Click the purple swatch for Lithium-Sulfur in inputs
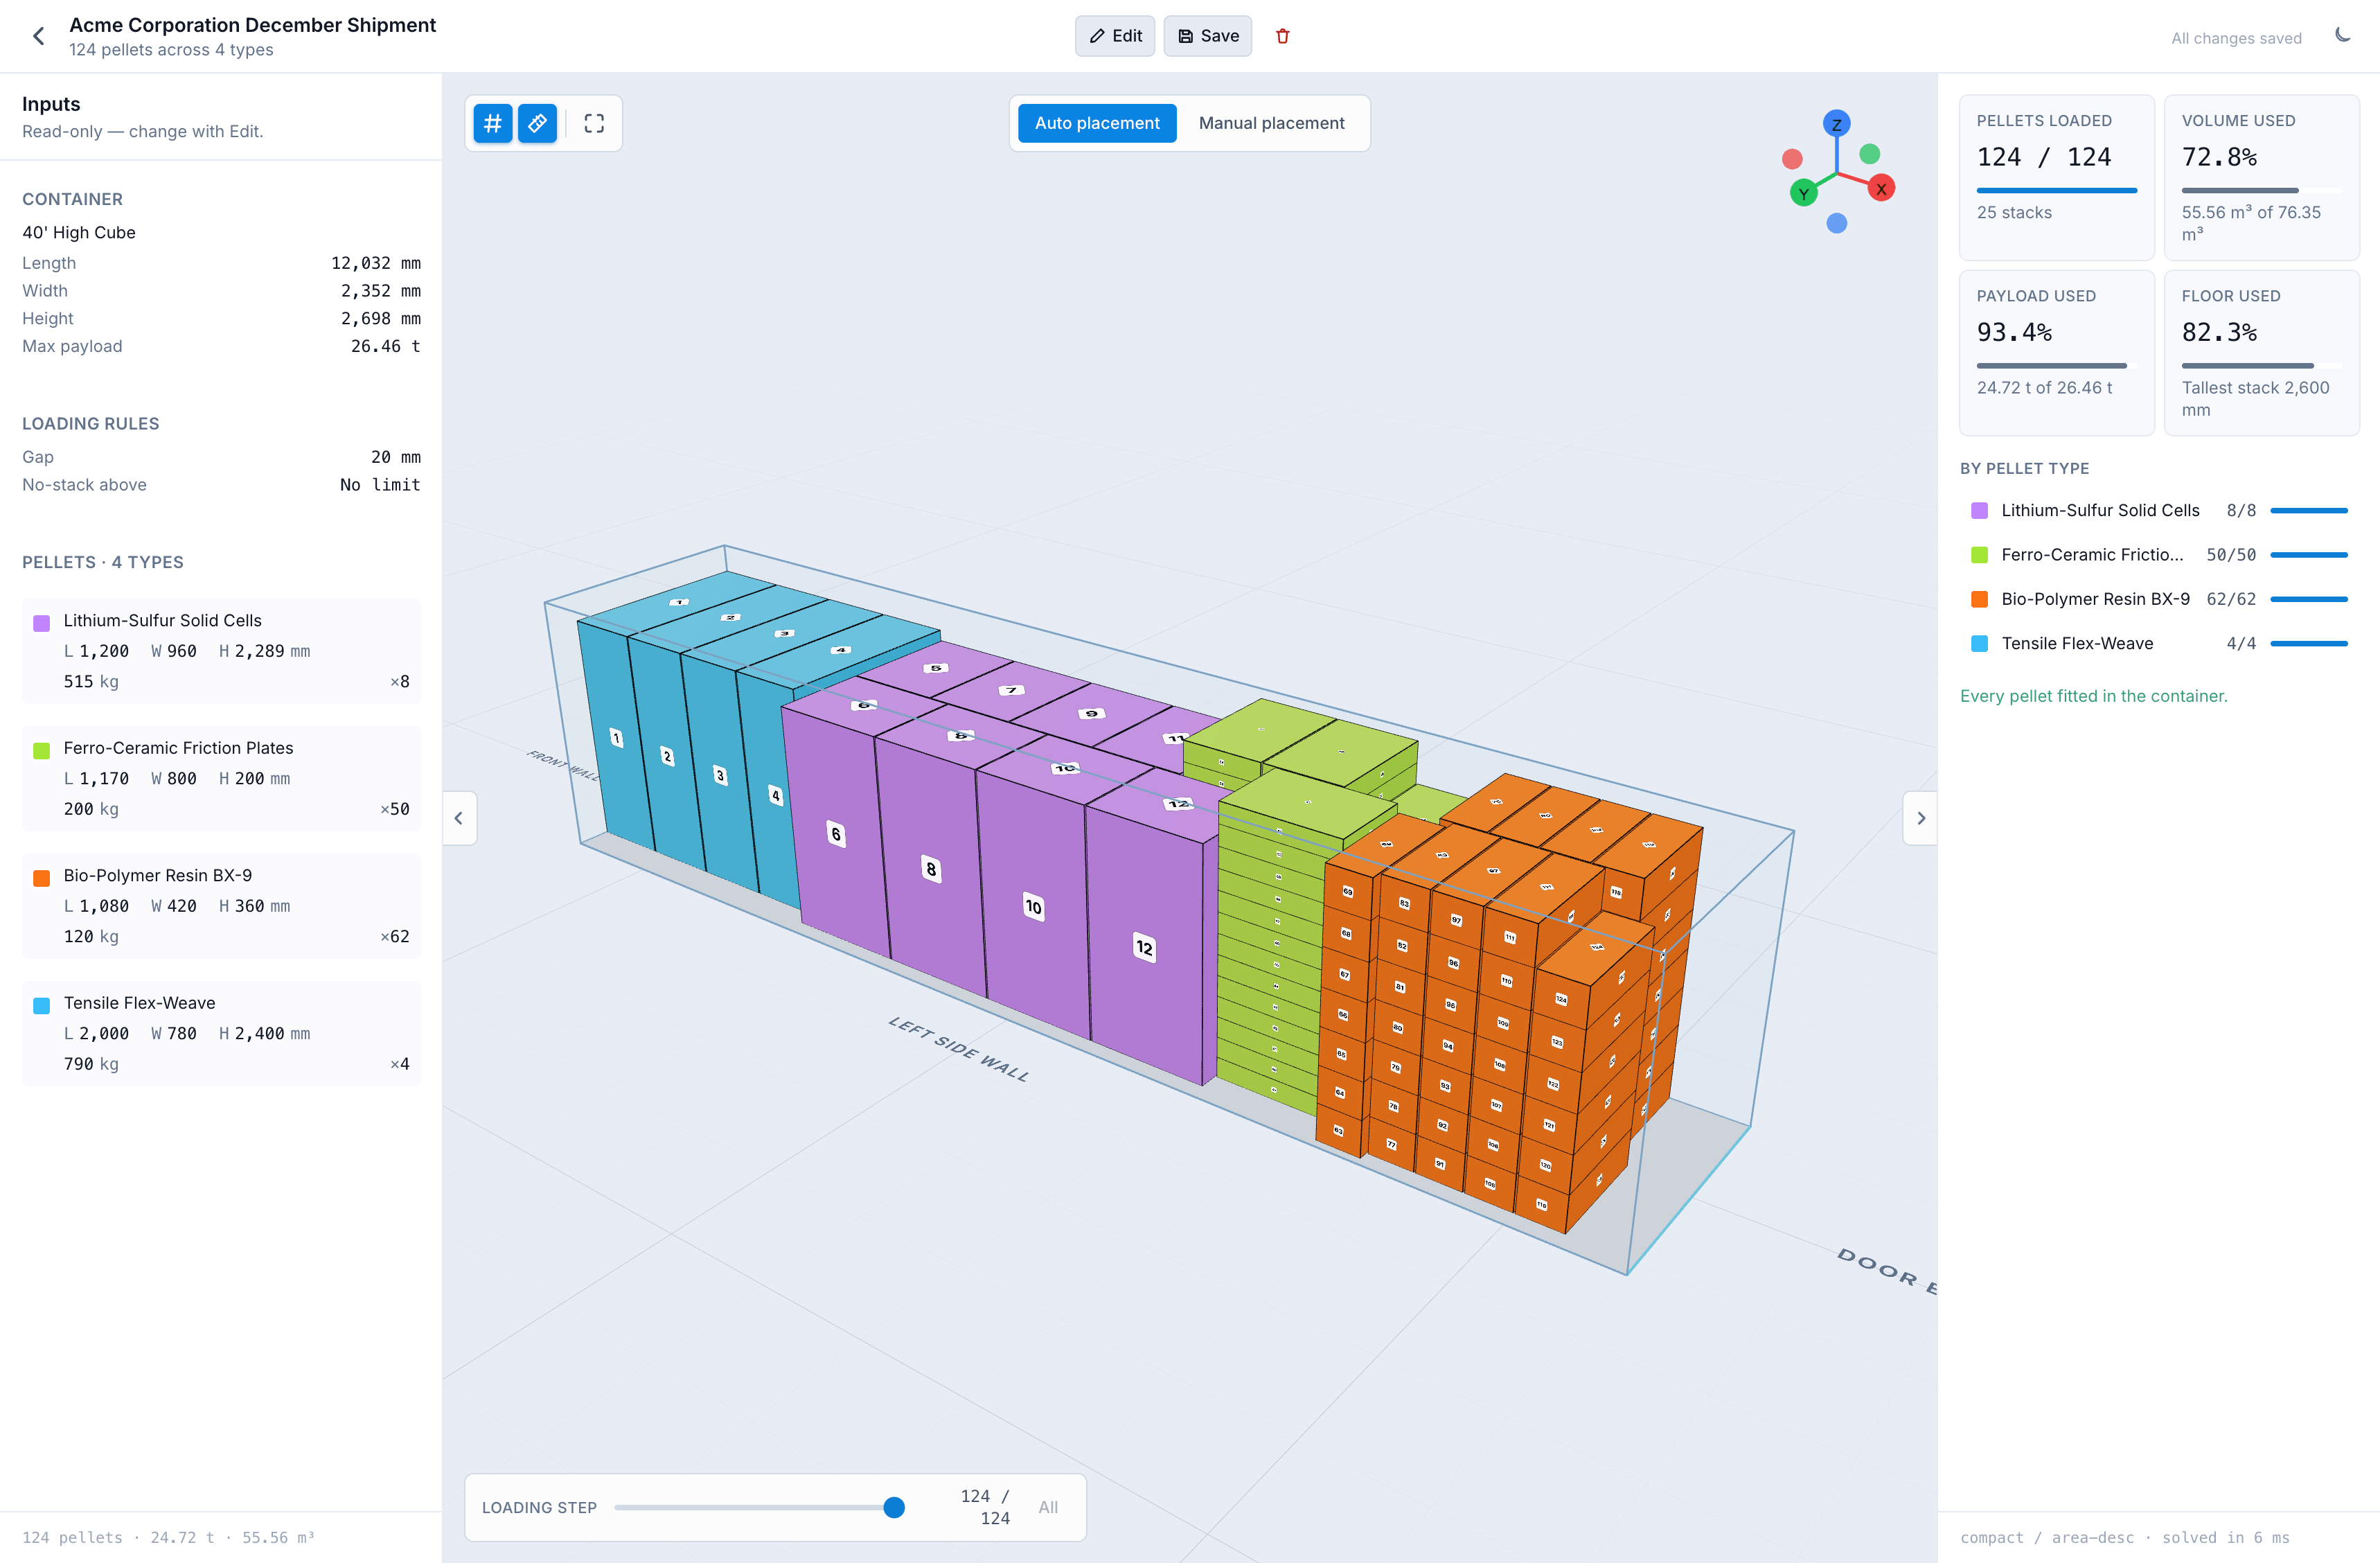The height and width of the screenshot is (1563, 2380). coord(42,623)
